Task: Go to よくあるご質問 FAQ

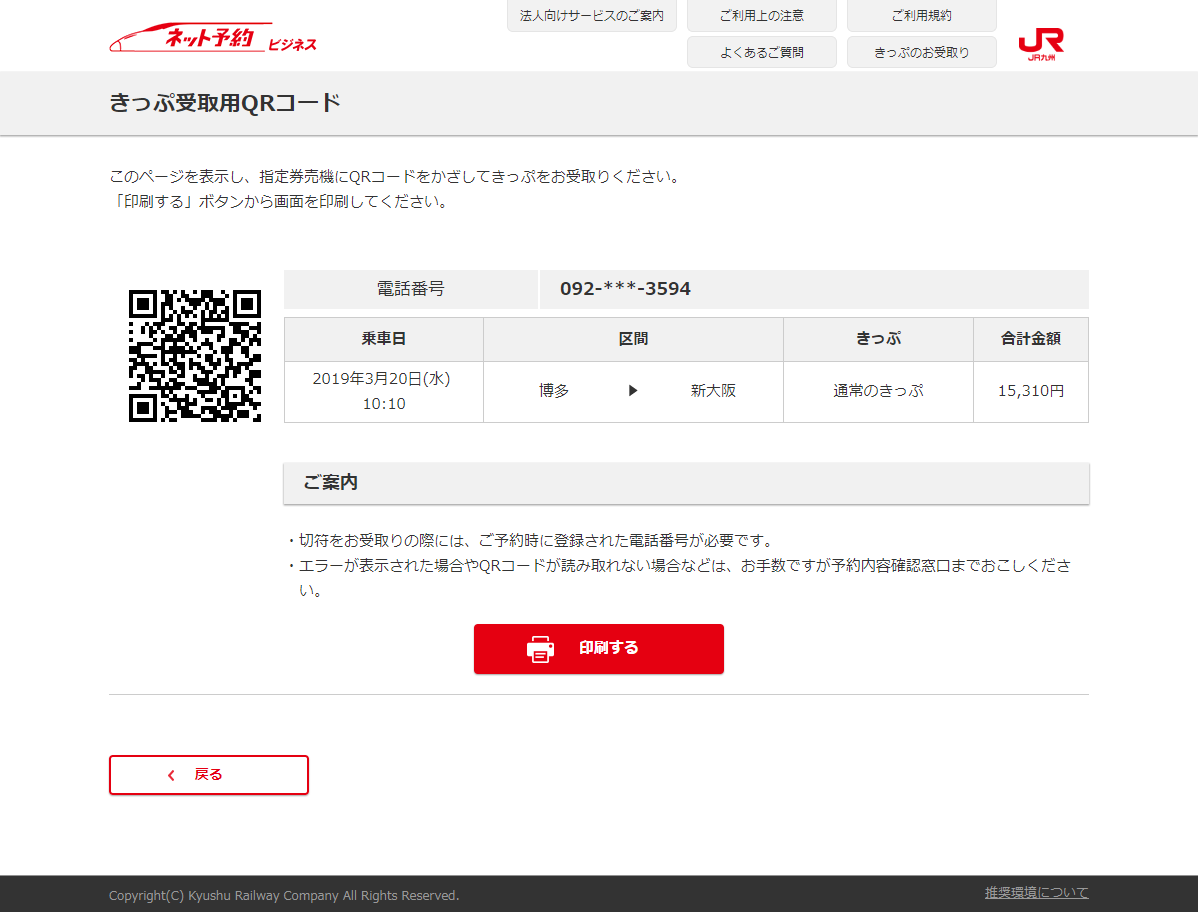Action: [x=761, y=52]
